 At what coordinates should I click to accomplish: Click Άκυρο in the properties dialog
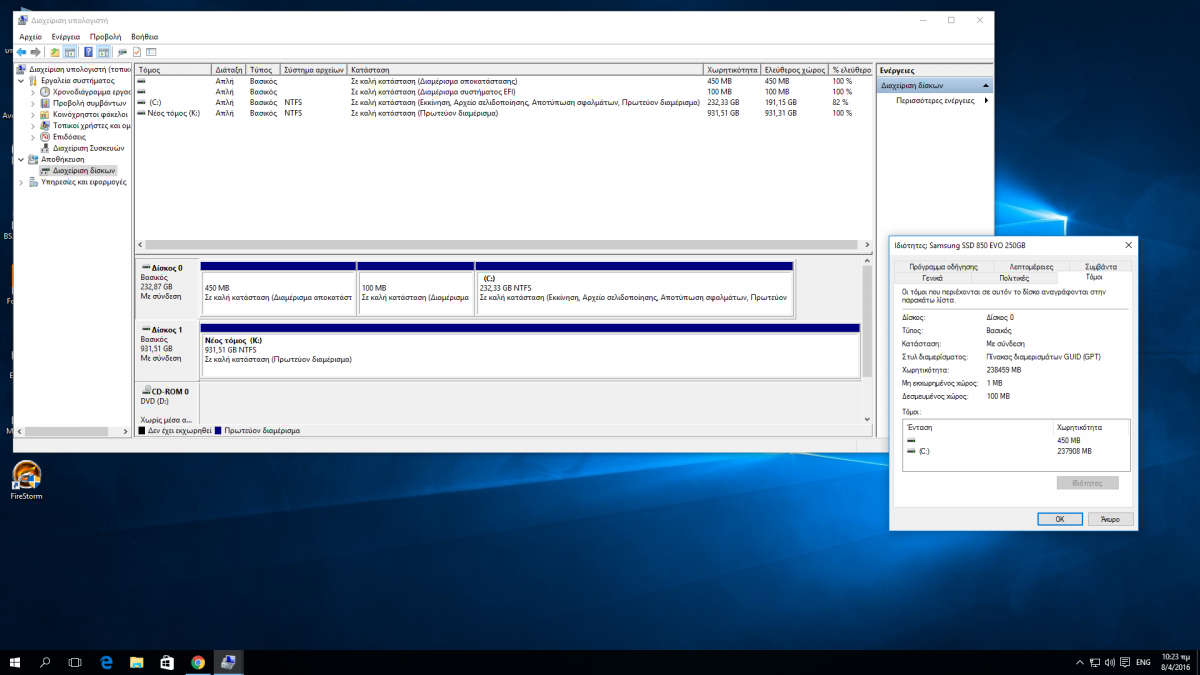click(1110, 519)
